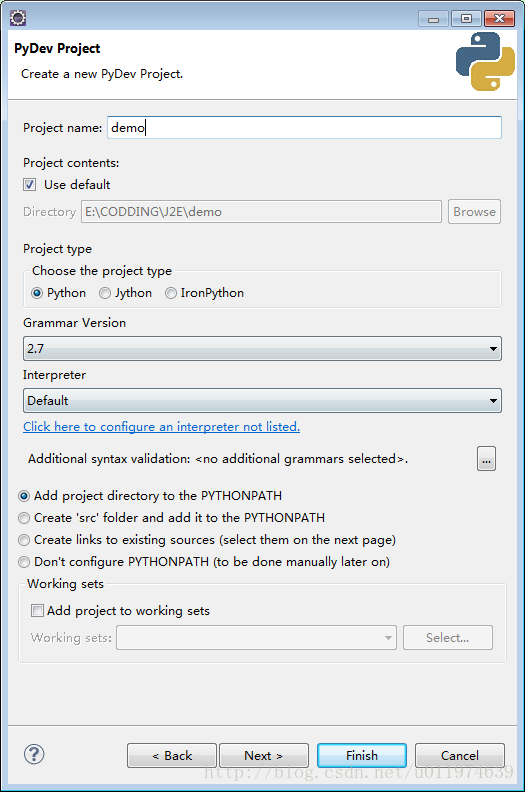Click the Finish button
This screenshot has width=525, height=792.
pyautogui.click(x=362, y=756)
